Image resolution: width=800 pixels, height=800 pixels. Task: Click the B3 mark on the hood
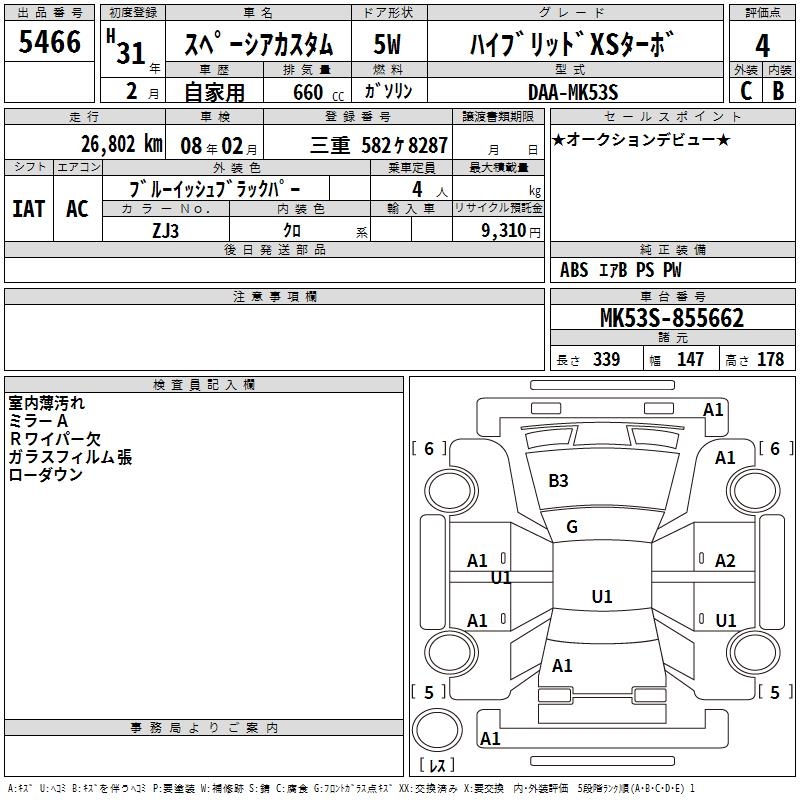558,481
